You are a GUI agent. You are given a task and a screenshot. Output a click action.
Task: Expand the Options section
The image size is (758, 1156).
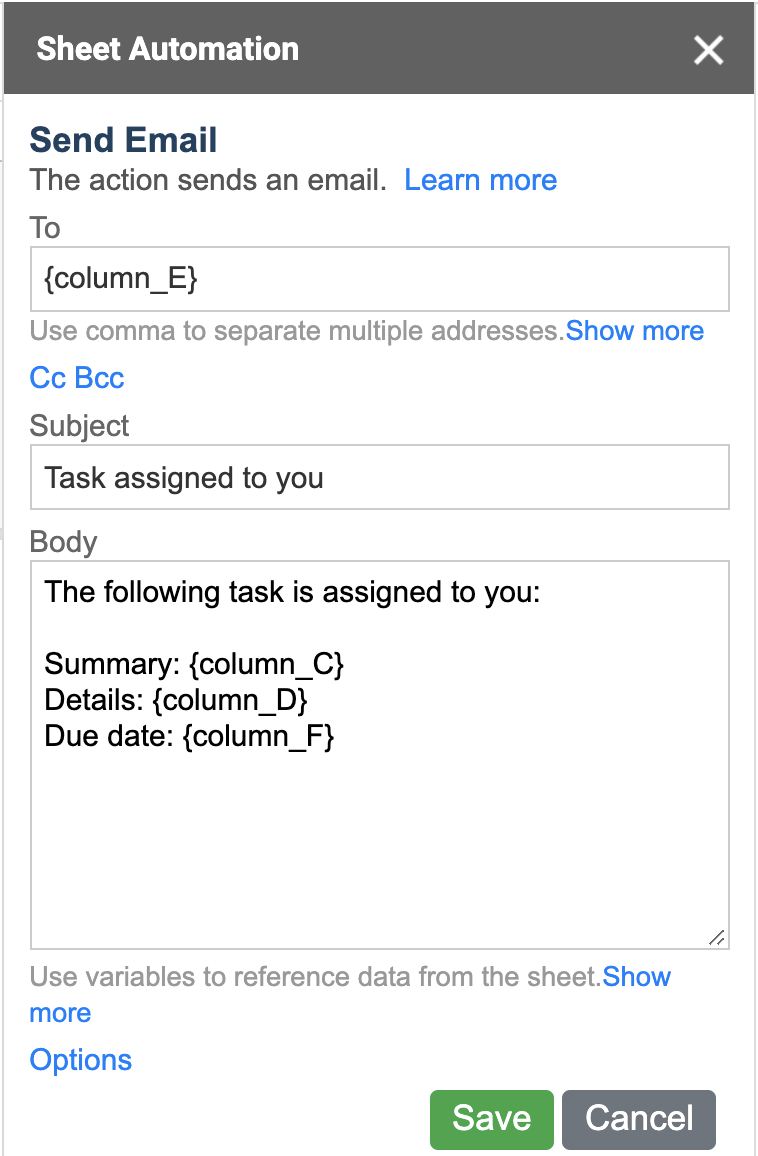point(81,1060)
